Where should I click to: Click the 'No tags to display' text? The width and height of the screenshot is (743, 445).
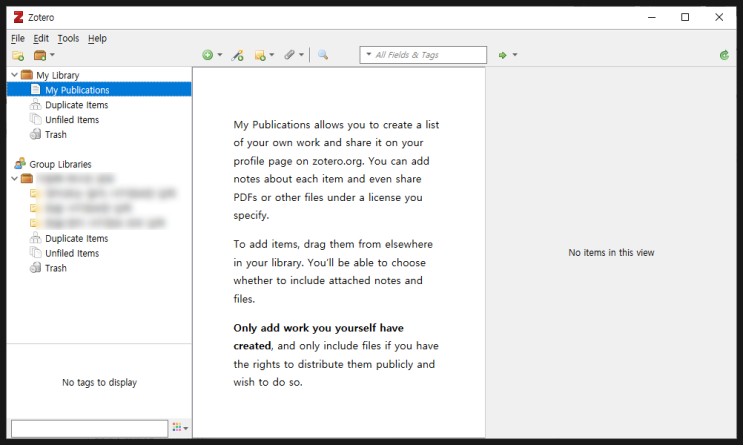pyautogui.click(x=100, y=382)
